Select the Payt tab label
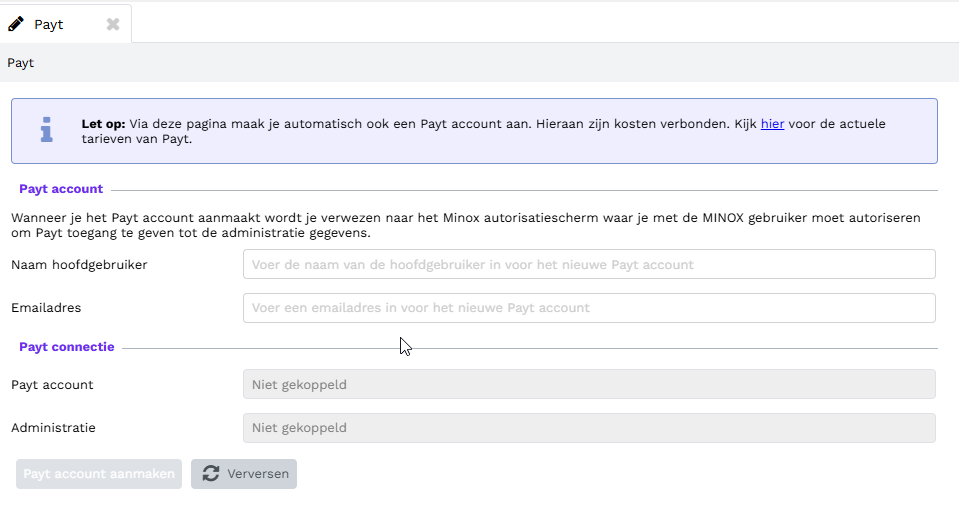This screenshot has height=506, width=959. pyautogui.click(x=49, y=24)
